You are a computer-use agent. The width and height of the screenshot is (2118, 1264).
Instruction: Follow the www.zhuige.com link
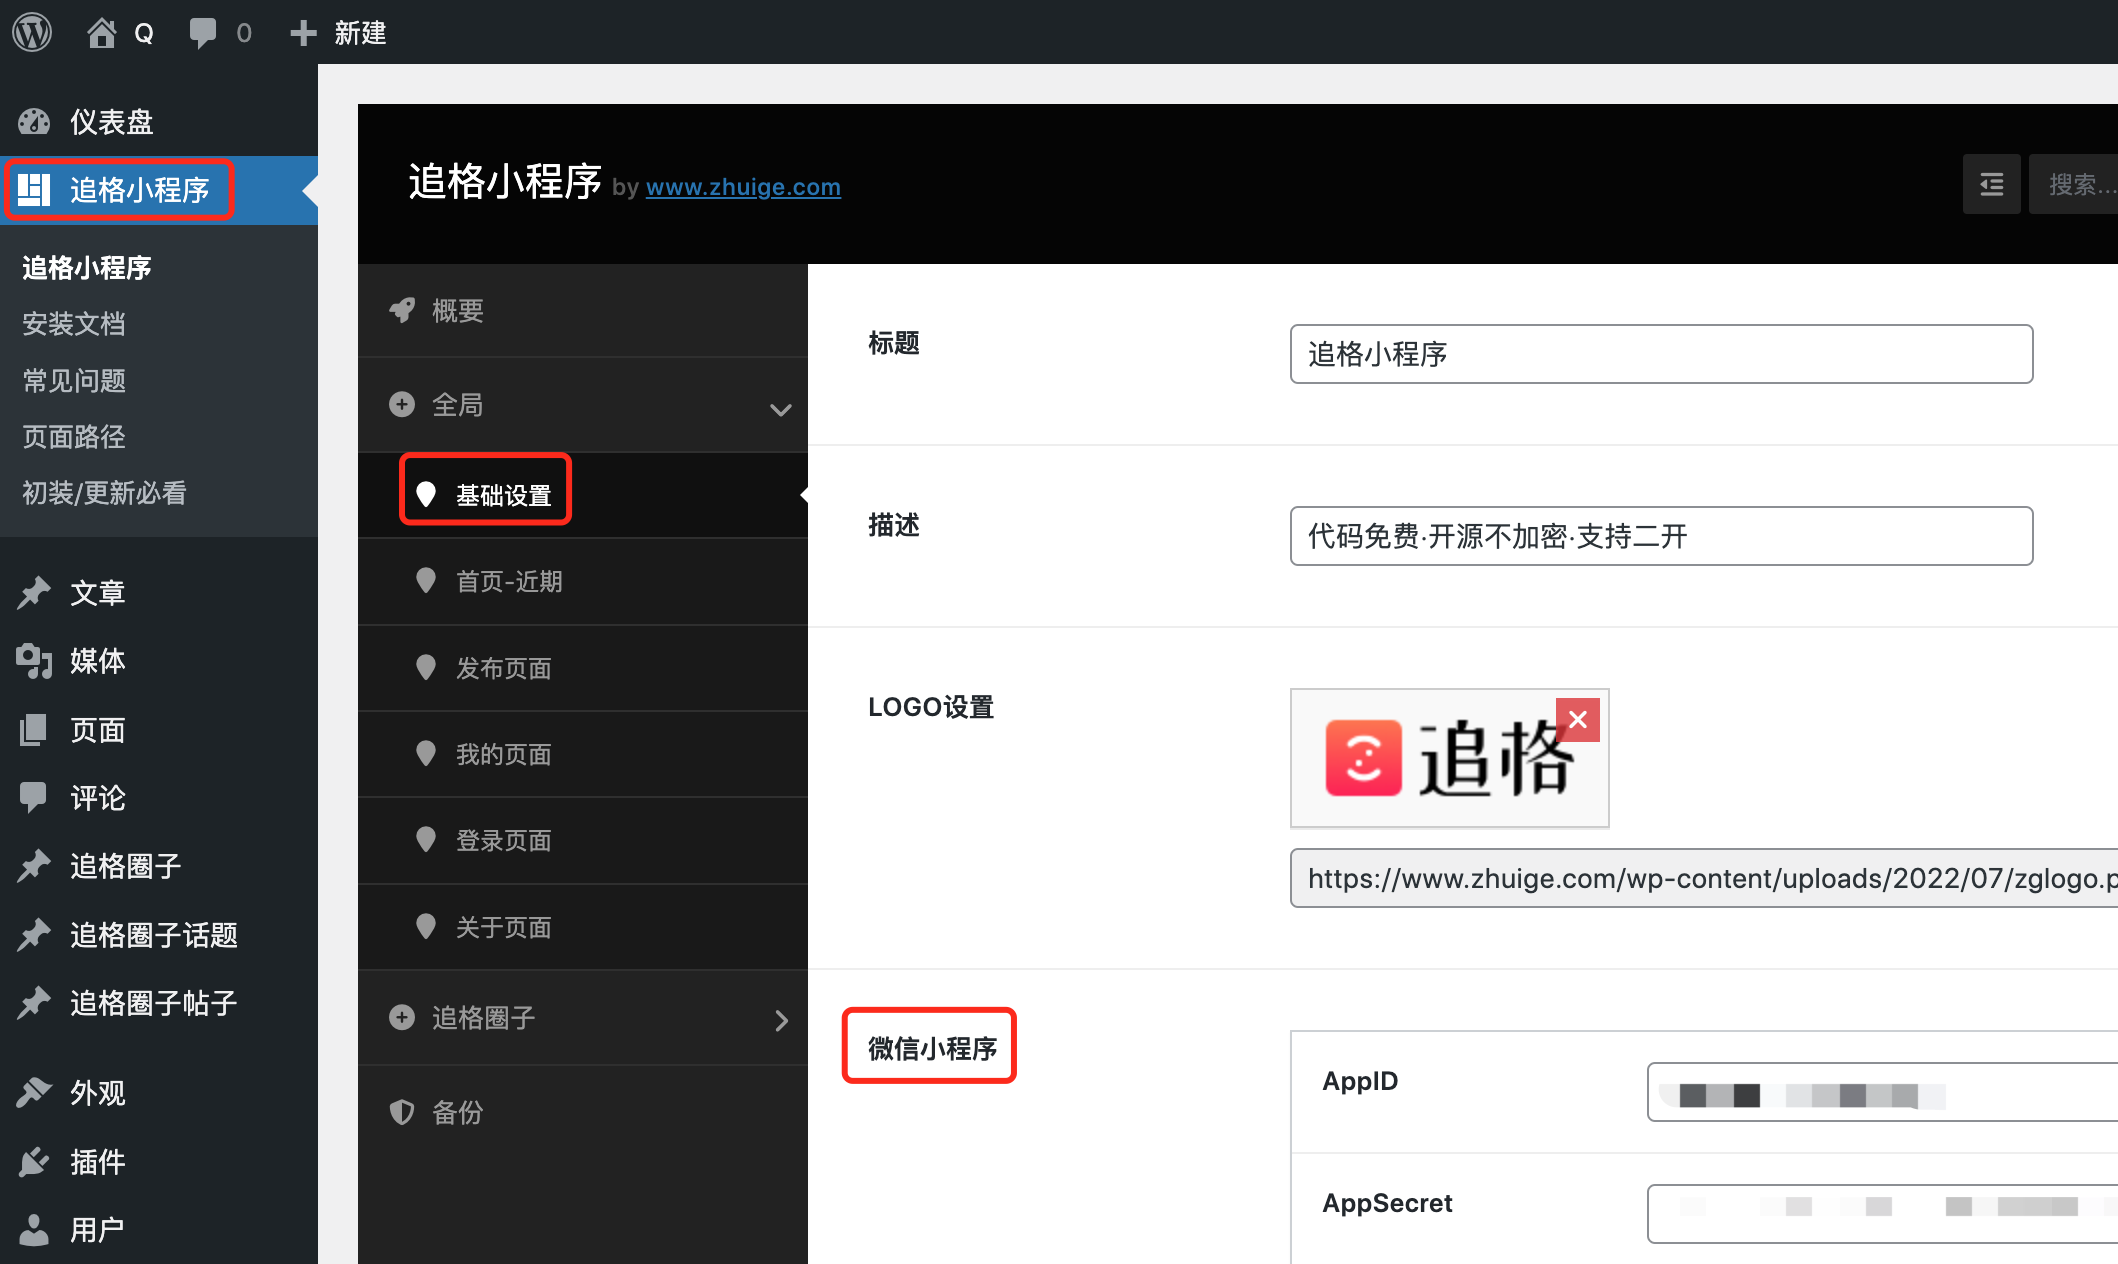click(743, 187)
